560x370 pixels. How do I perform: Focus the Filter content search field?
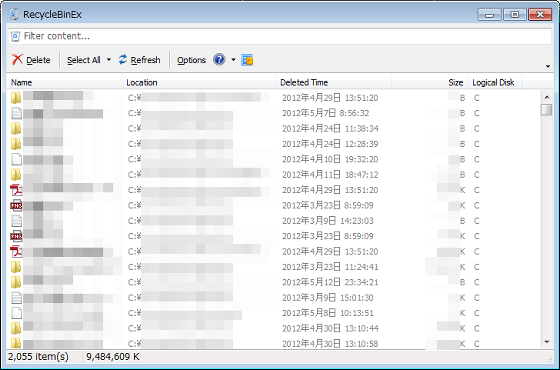click(x=280, y=36)
